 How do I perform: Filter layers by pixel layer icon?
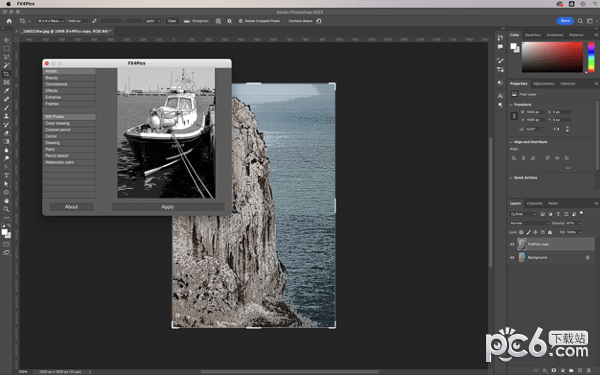[x=543, y=214]
